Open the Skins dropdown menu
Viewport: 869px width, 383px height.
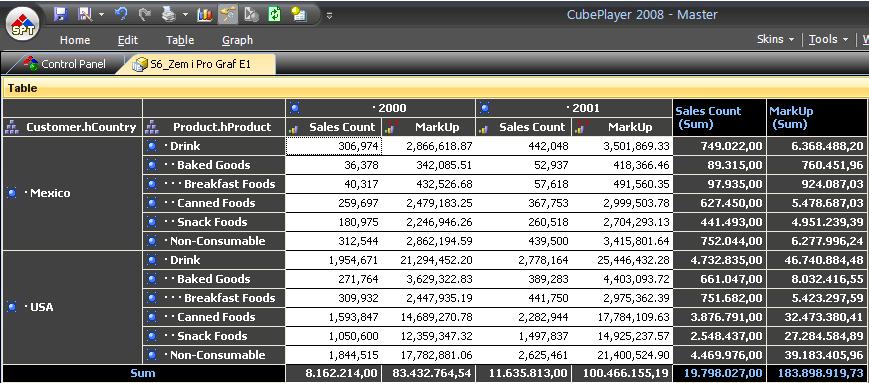775,39
